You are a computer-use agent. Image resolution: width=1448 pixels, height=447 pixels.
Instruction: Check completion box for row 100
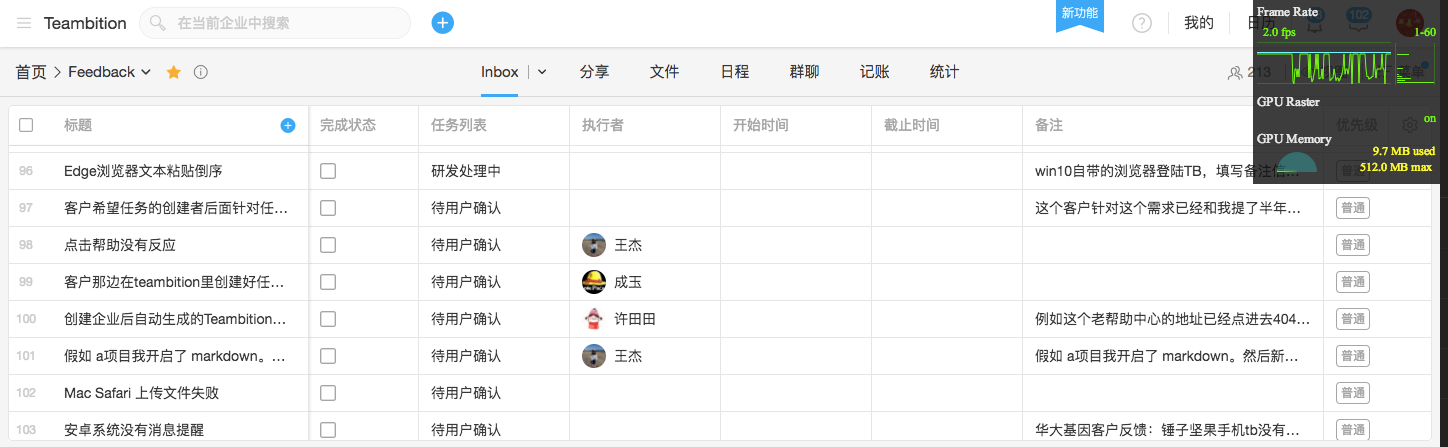tap(328, 319)
